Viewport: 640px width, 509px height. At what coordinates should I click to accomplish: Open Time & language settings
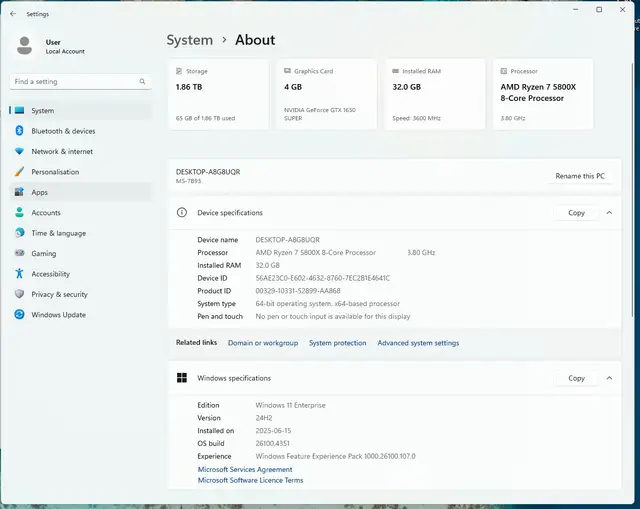tap(59, 233)
